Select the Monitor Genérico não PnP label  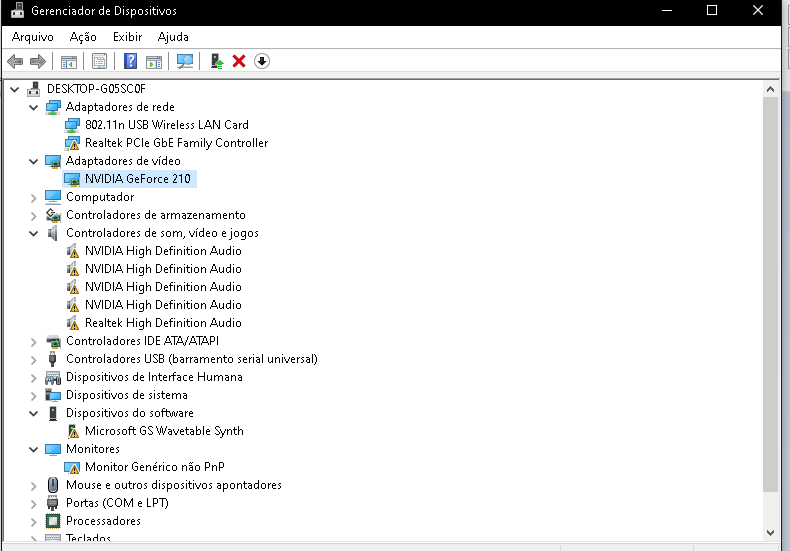coord(155,467)
